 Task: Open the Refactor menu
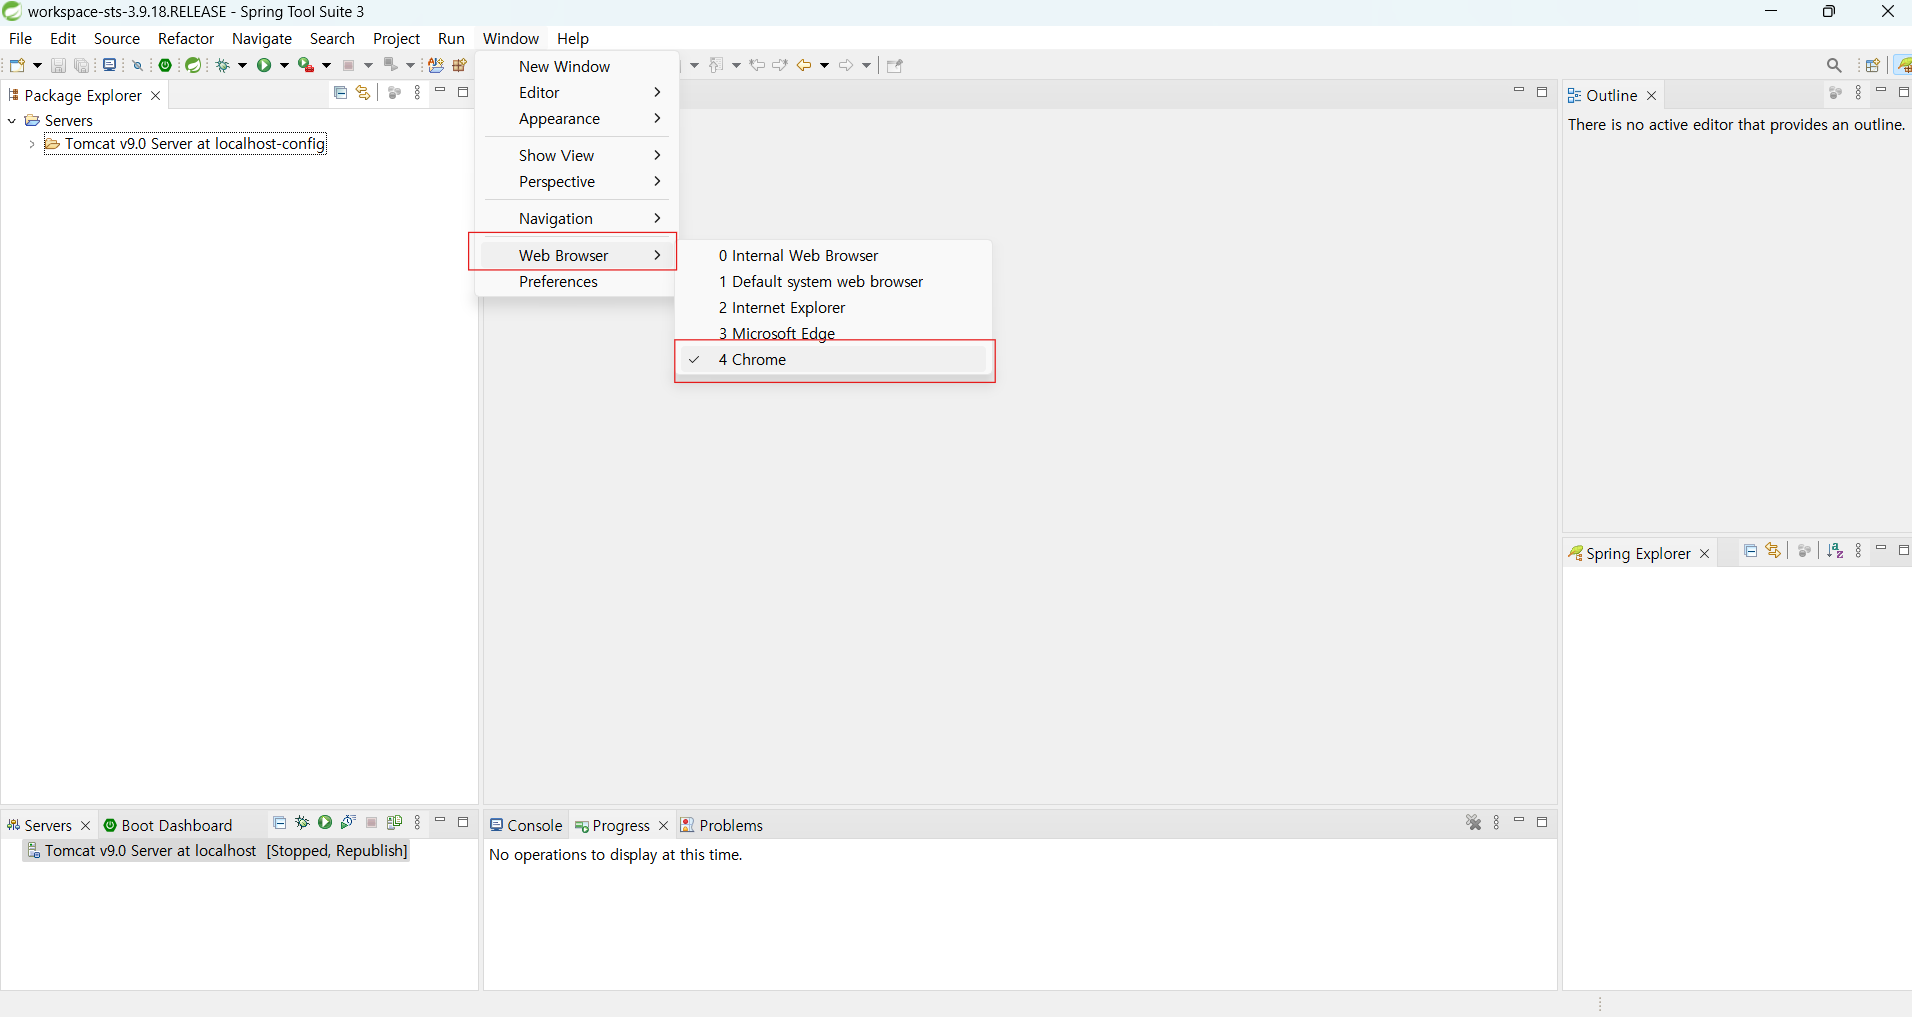186,39
